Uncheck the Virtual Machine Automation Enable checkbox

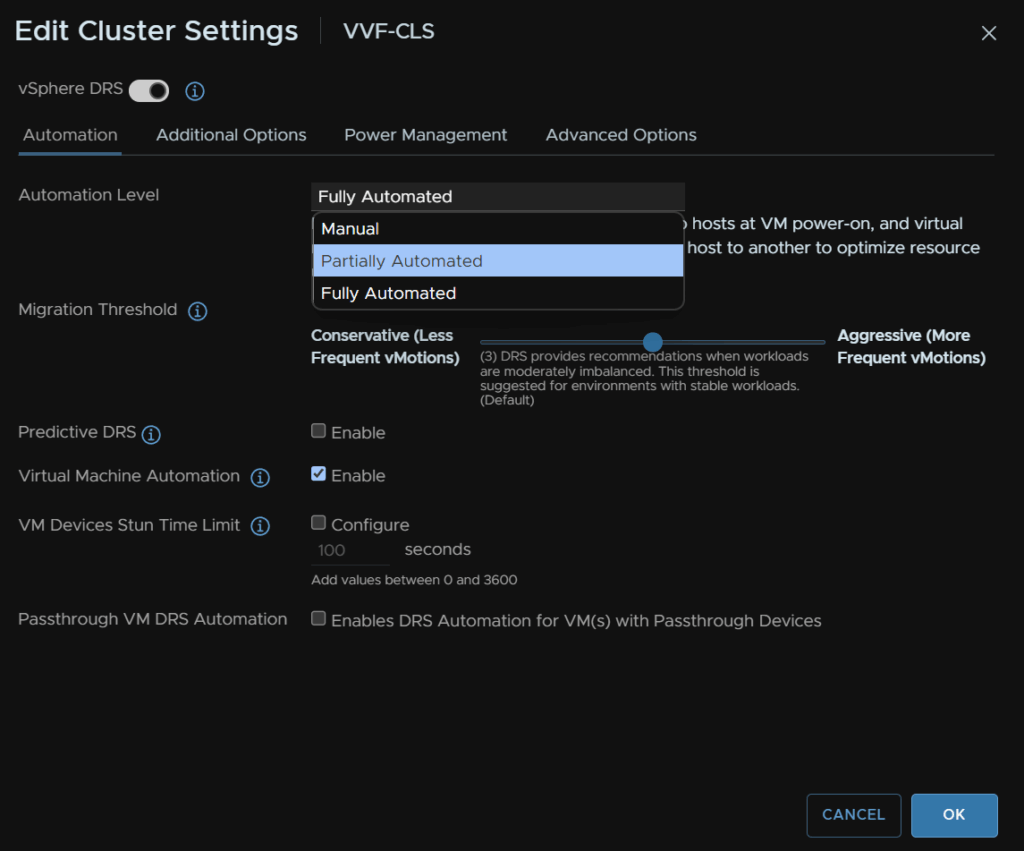pos(318,474)
